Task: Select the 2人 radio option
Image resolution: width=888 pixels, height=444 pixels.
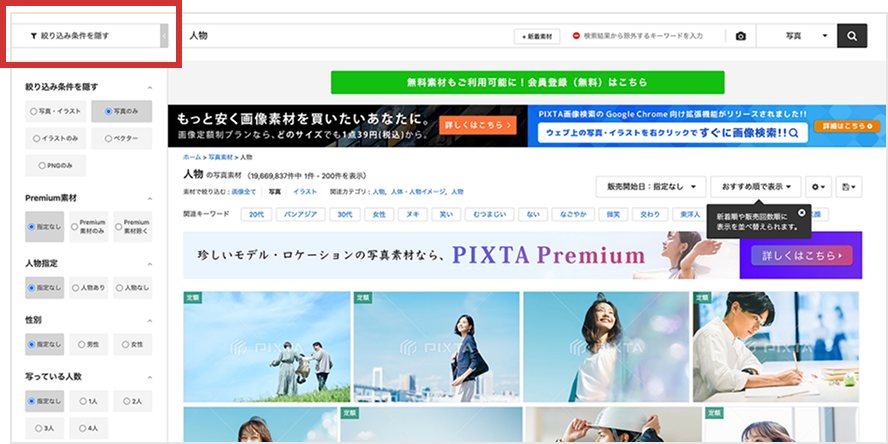Action: coord(133,401)
